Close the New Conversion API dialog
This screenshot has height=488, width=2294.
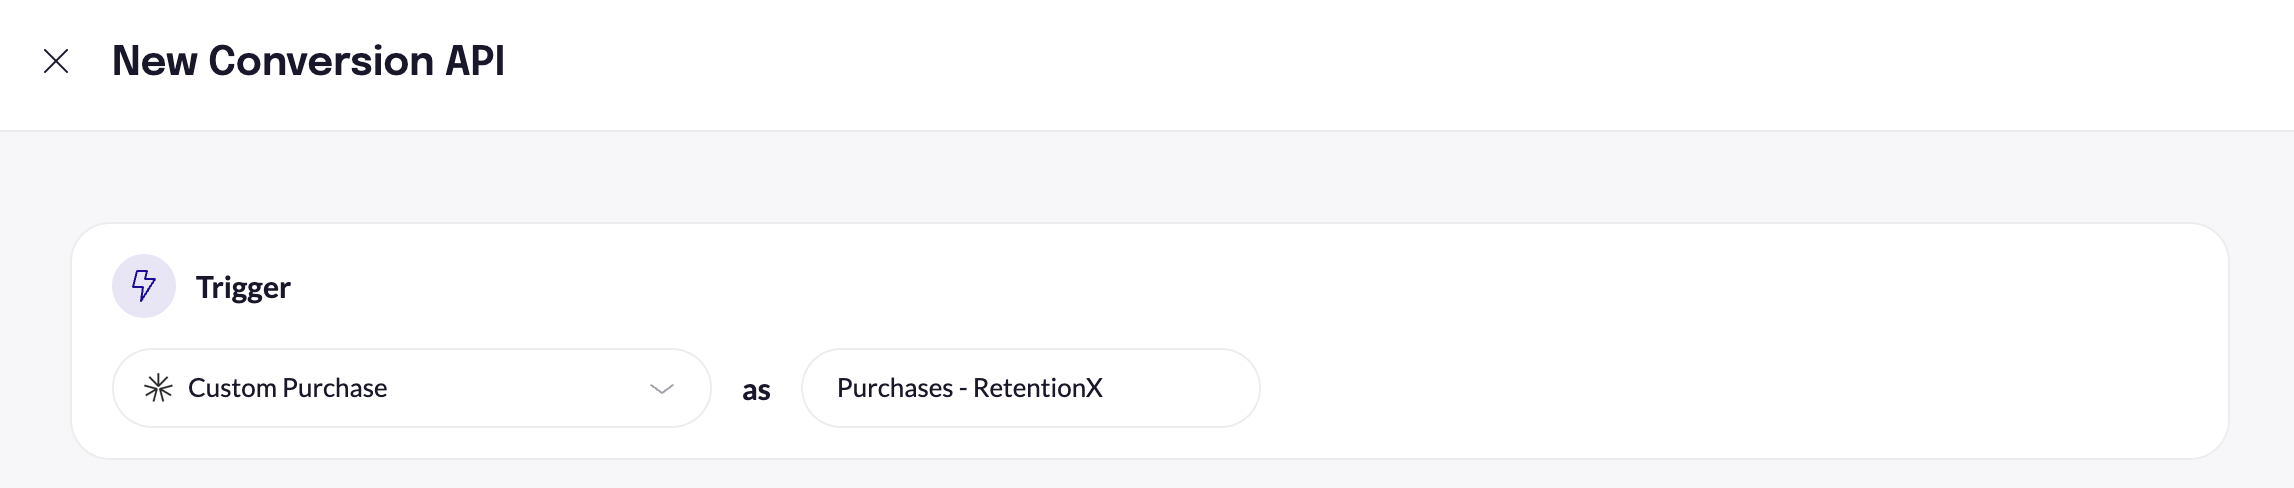56,62
